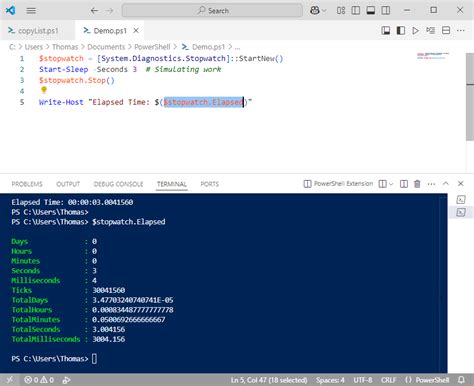Viewport: 474px width, 386px height.
Task: Click the debug icon in the status bar
Action: click(x=66, y=380)
